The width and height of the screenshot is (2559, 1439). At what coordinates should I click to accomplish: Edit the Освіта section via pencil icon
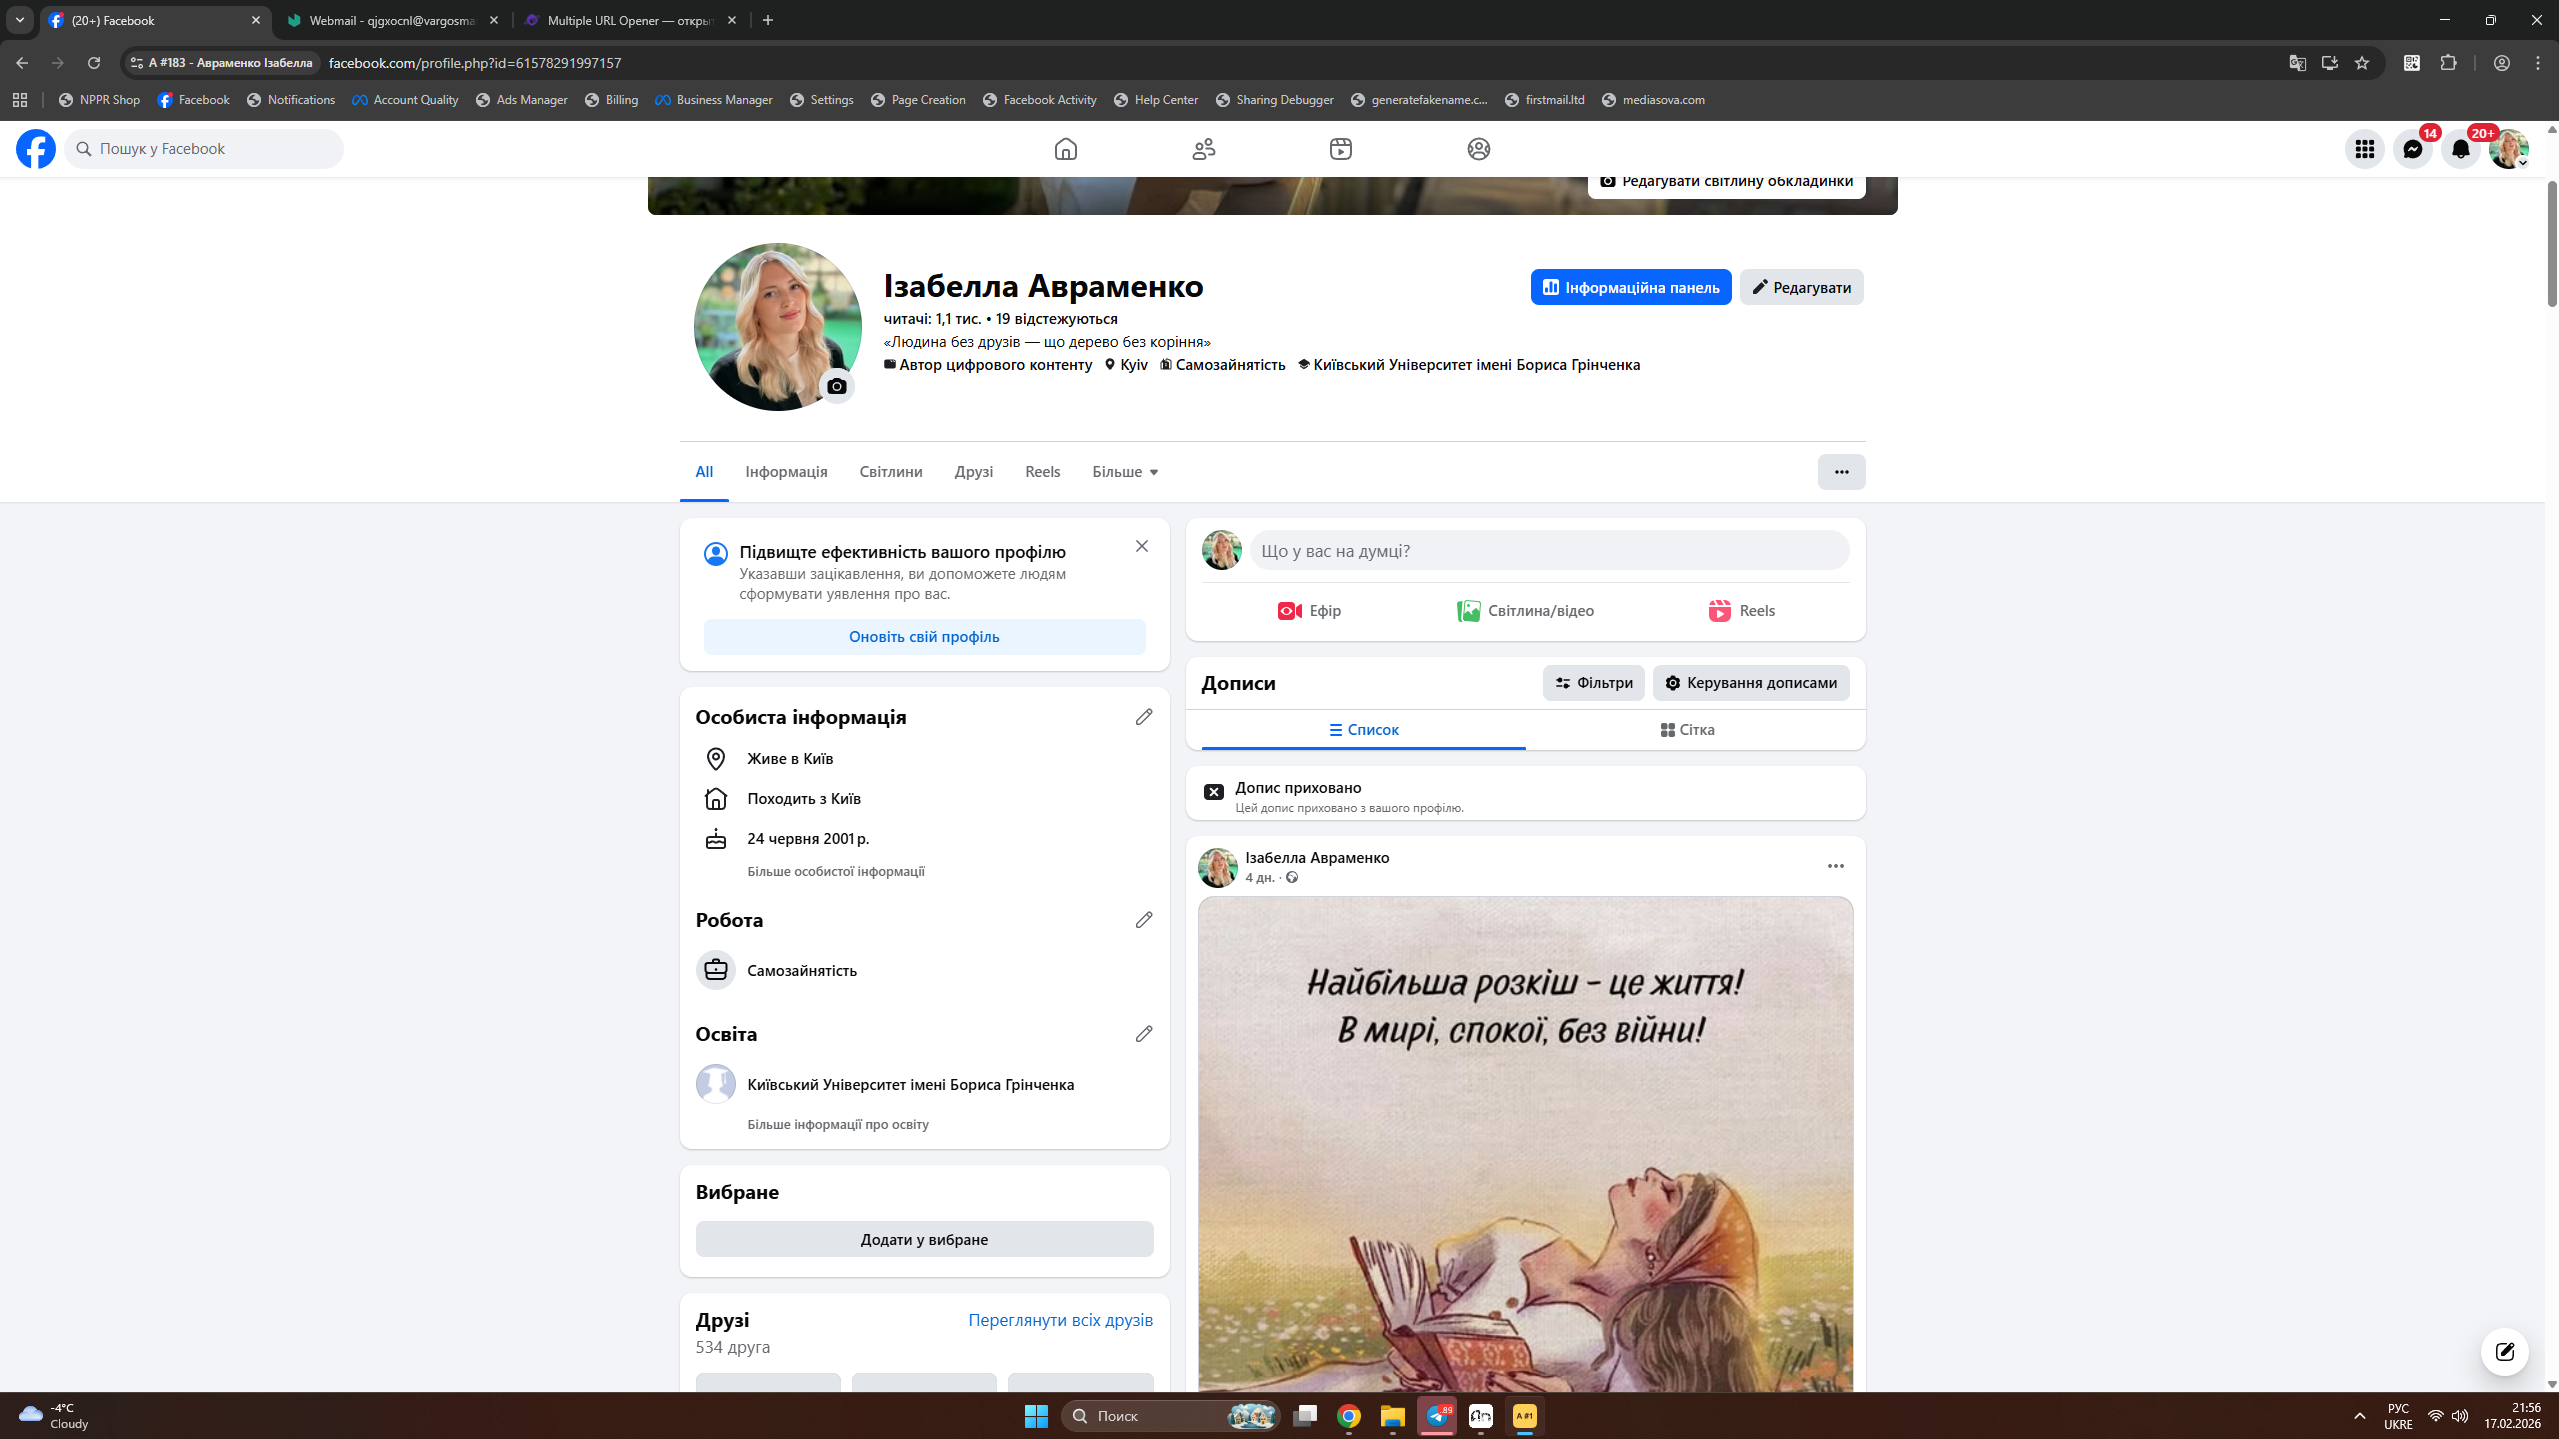point(1144,1034)
